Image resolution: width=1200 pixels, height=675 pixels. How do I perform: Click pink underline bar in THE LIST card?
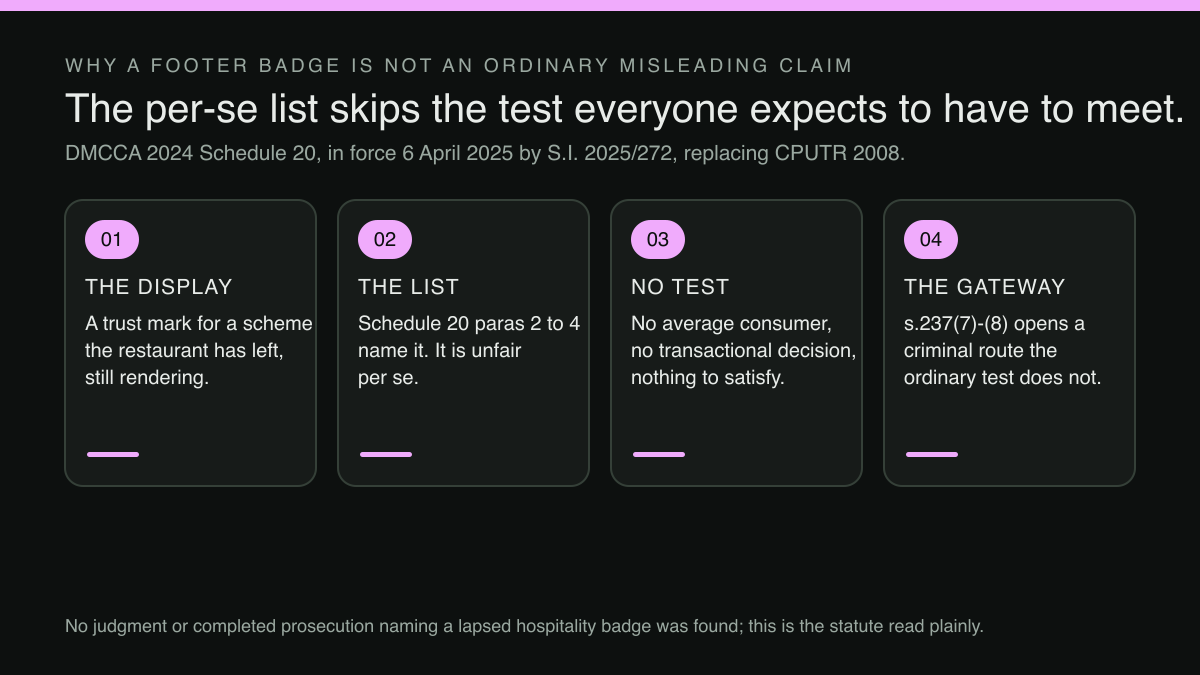pyautogui.click(x=386, y=454)
